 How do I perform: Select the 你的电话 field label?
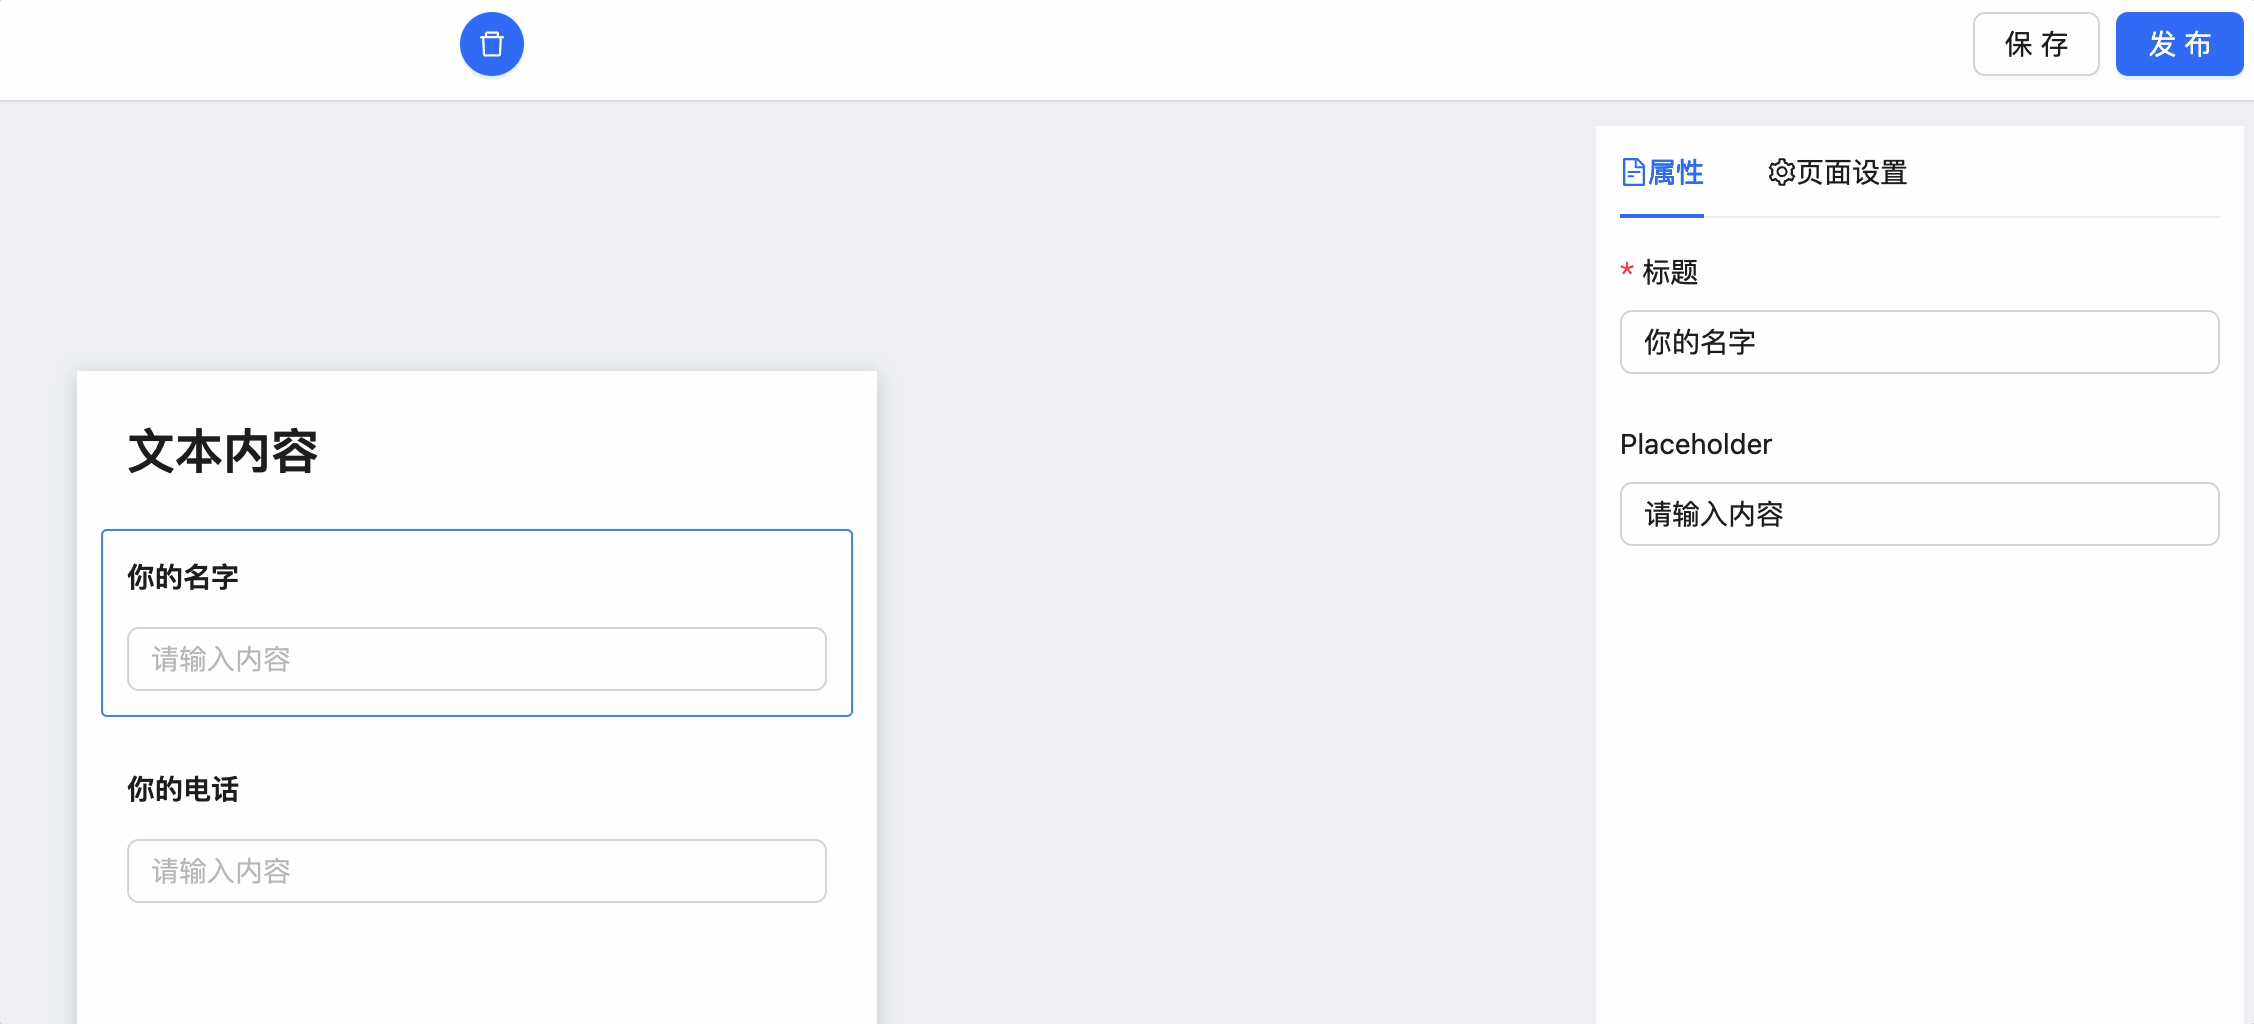click(x=183, y=789)
